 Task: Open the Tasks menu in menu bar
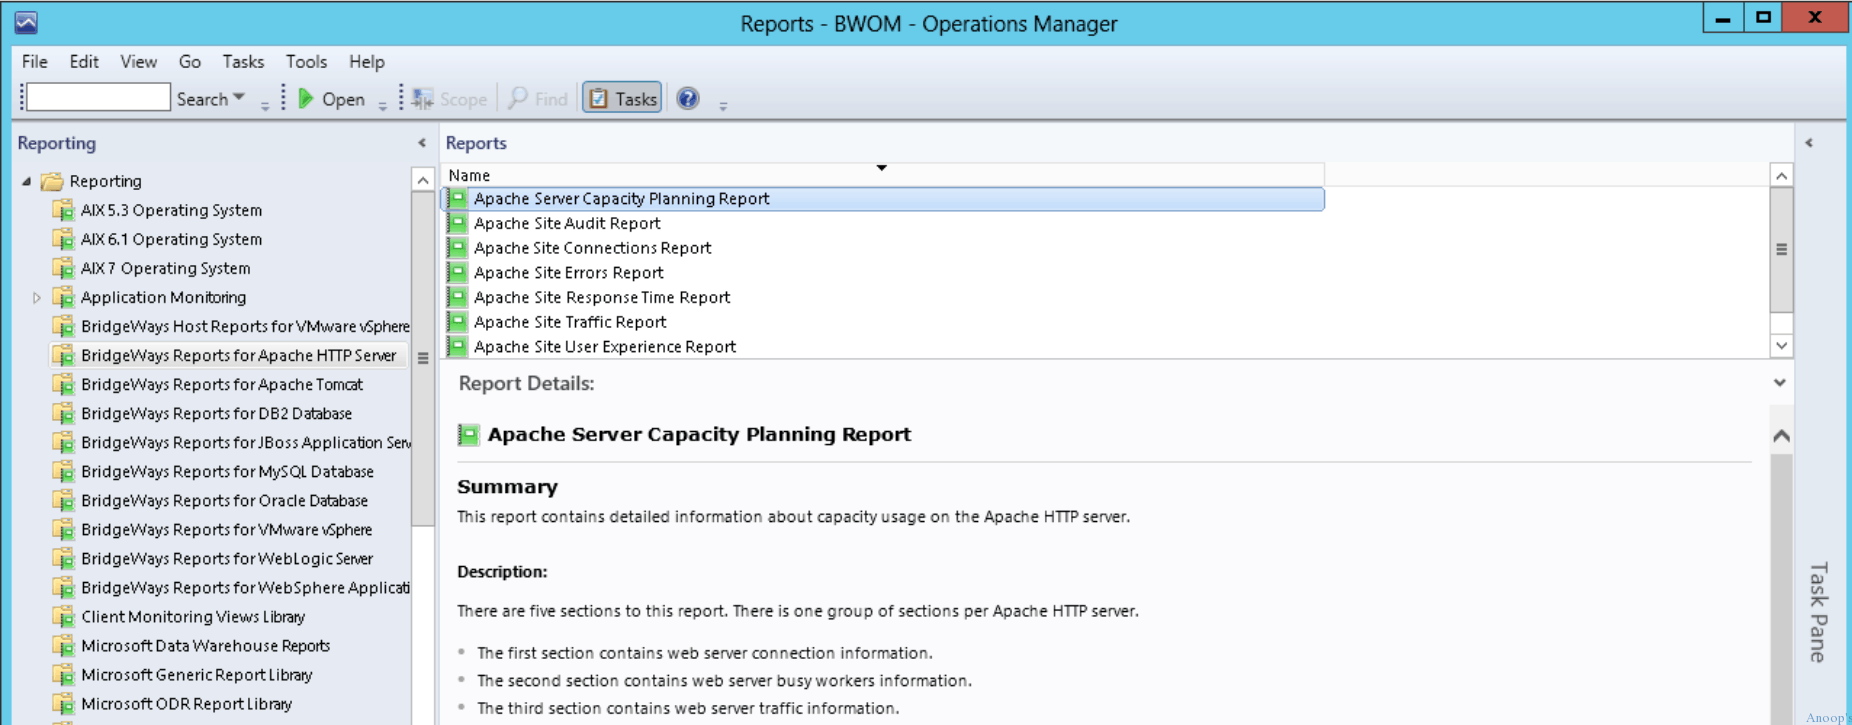point(243,62)
